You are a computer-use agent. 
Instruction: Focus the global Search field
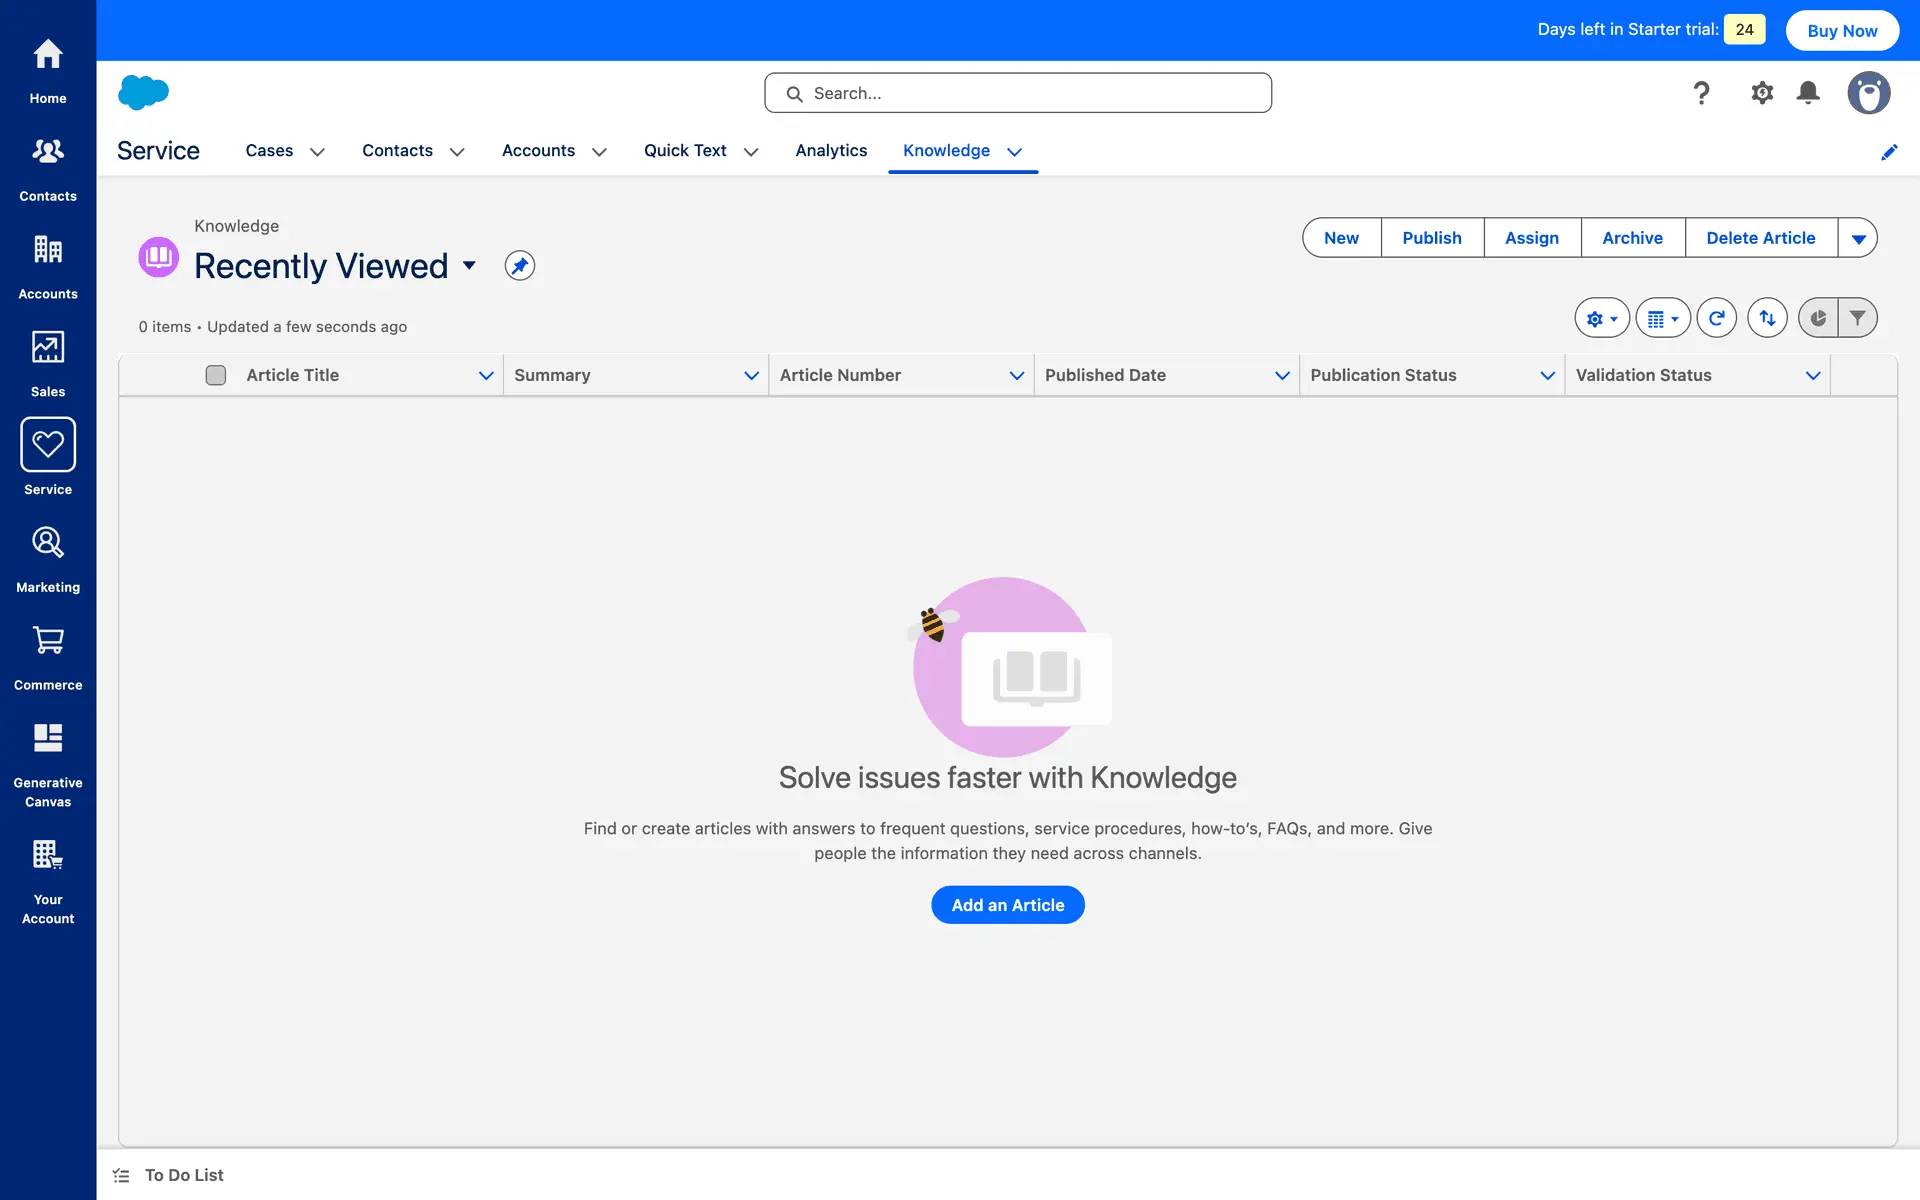click(1018, 93)
